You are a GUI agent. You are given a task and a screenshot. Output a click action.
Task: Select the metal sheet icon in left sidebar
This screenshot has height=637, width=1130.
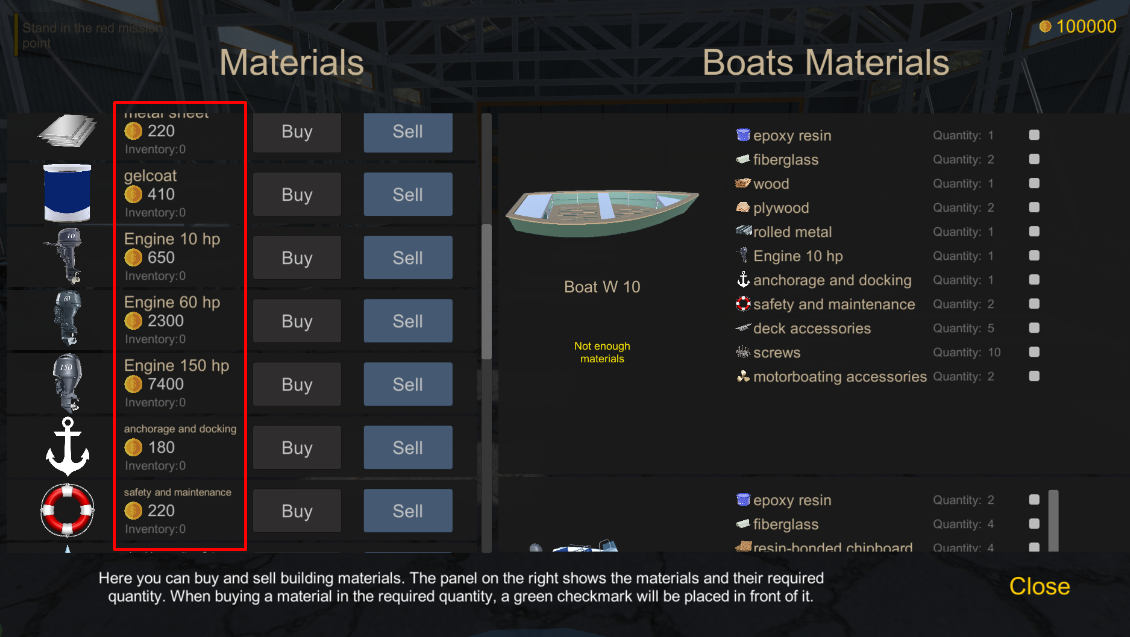point(66,128)
